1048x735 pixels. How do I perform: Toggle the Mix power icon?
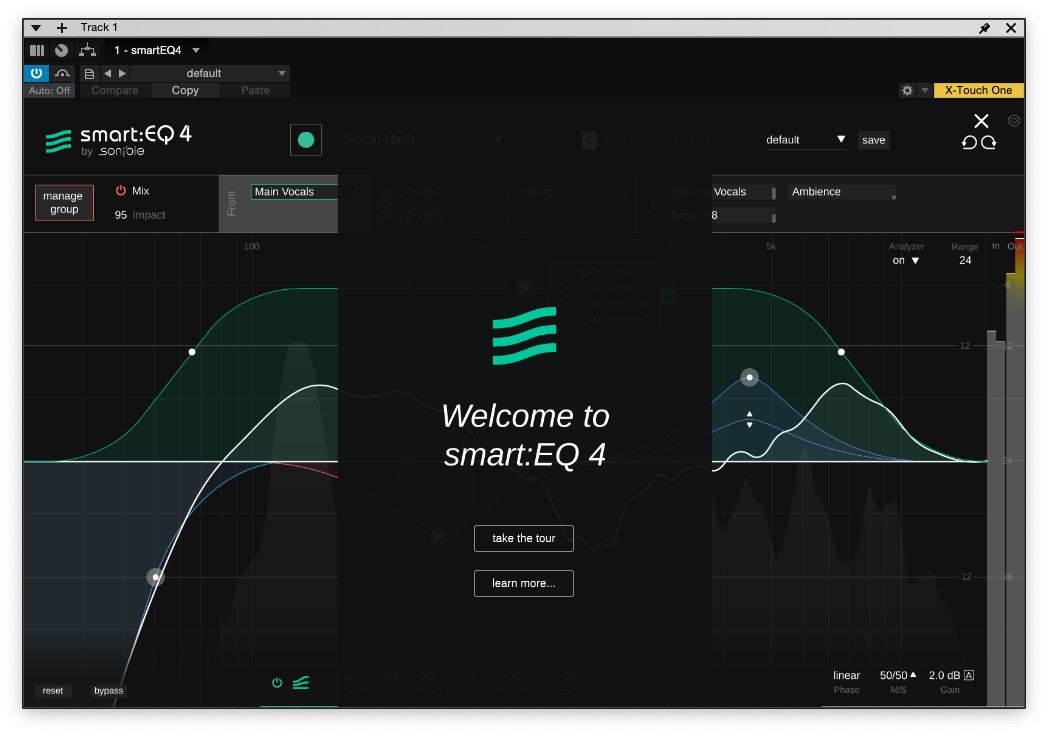click(x=121, y=190)
